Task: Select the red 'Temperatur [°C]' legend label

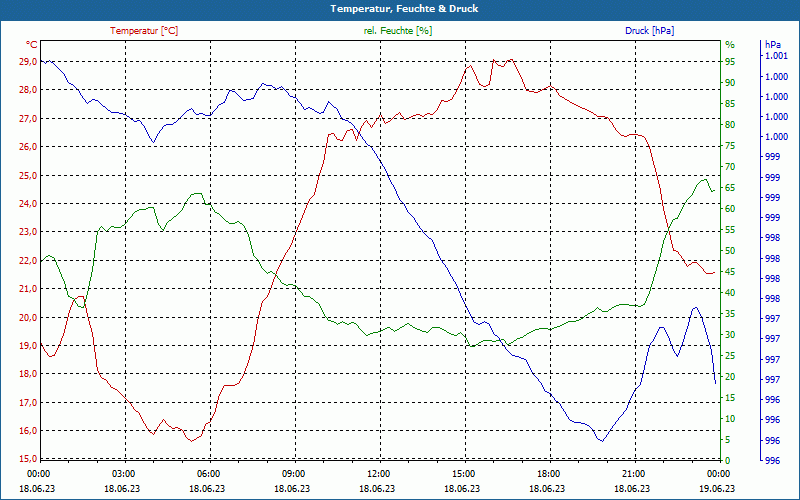Action: click(x=144, y=31)
